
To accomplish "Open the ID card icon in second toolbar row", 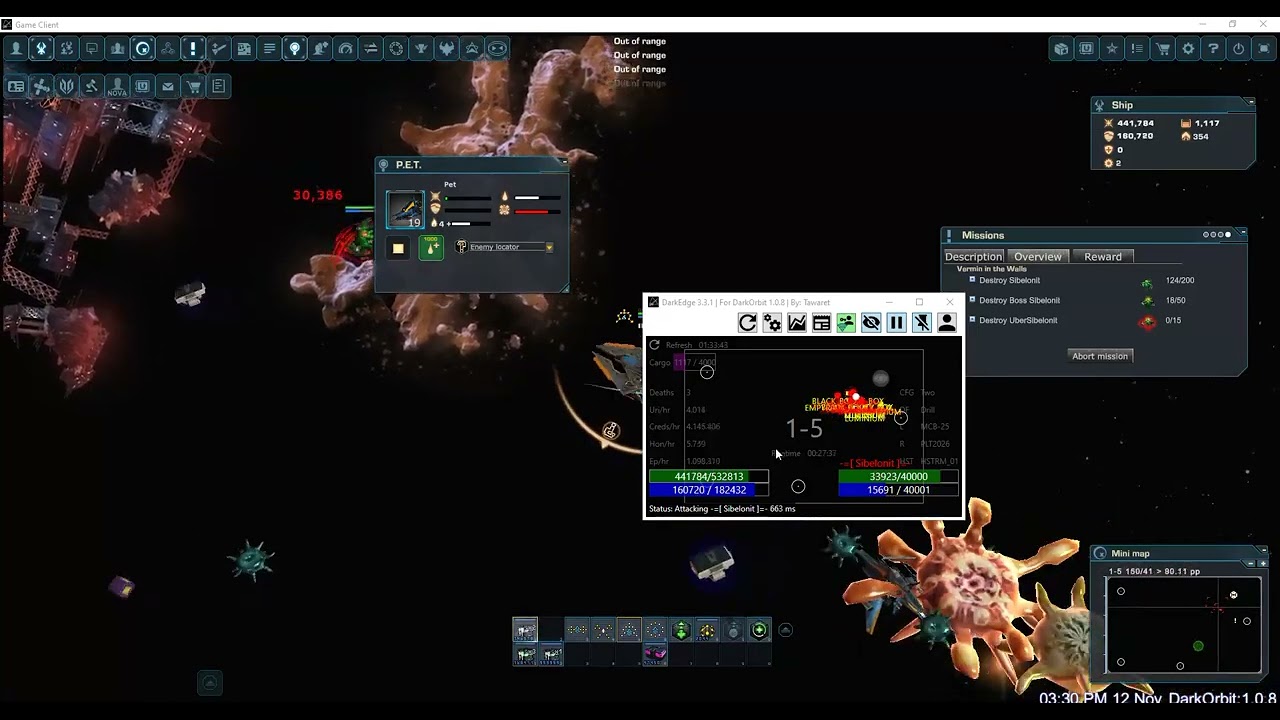I will point(16,86).
